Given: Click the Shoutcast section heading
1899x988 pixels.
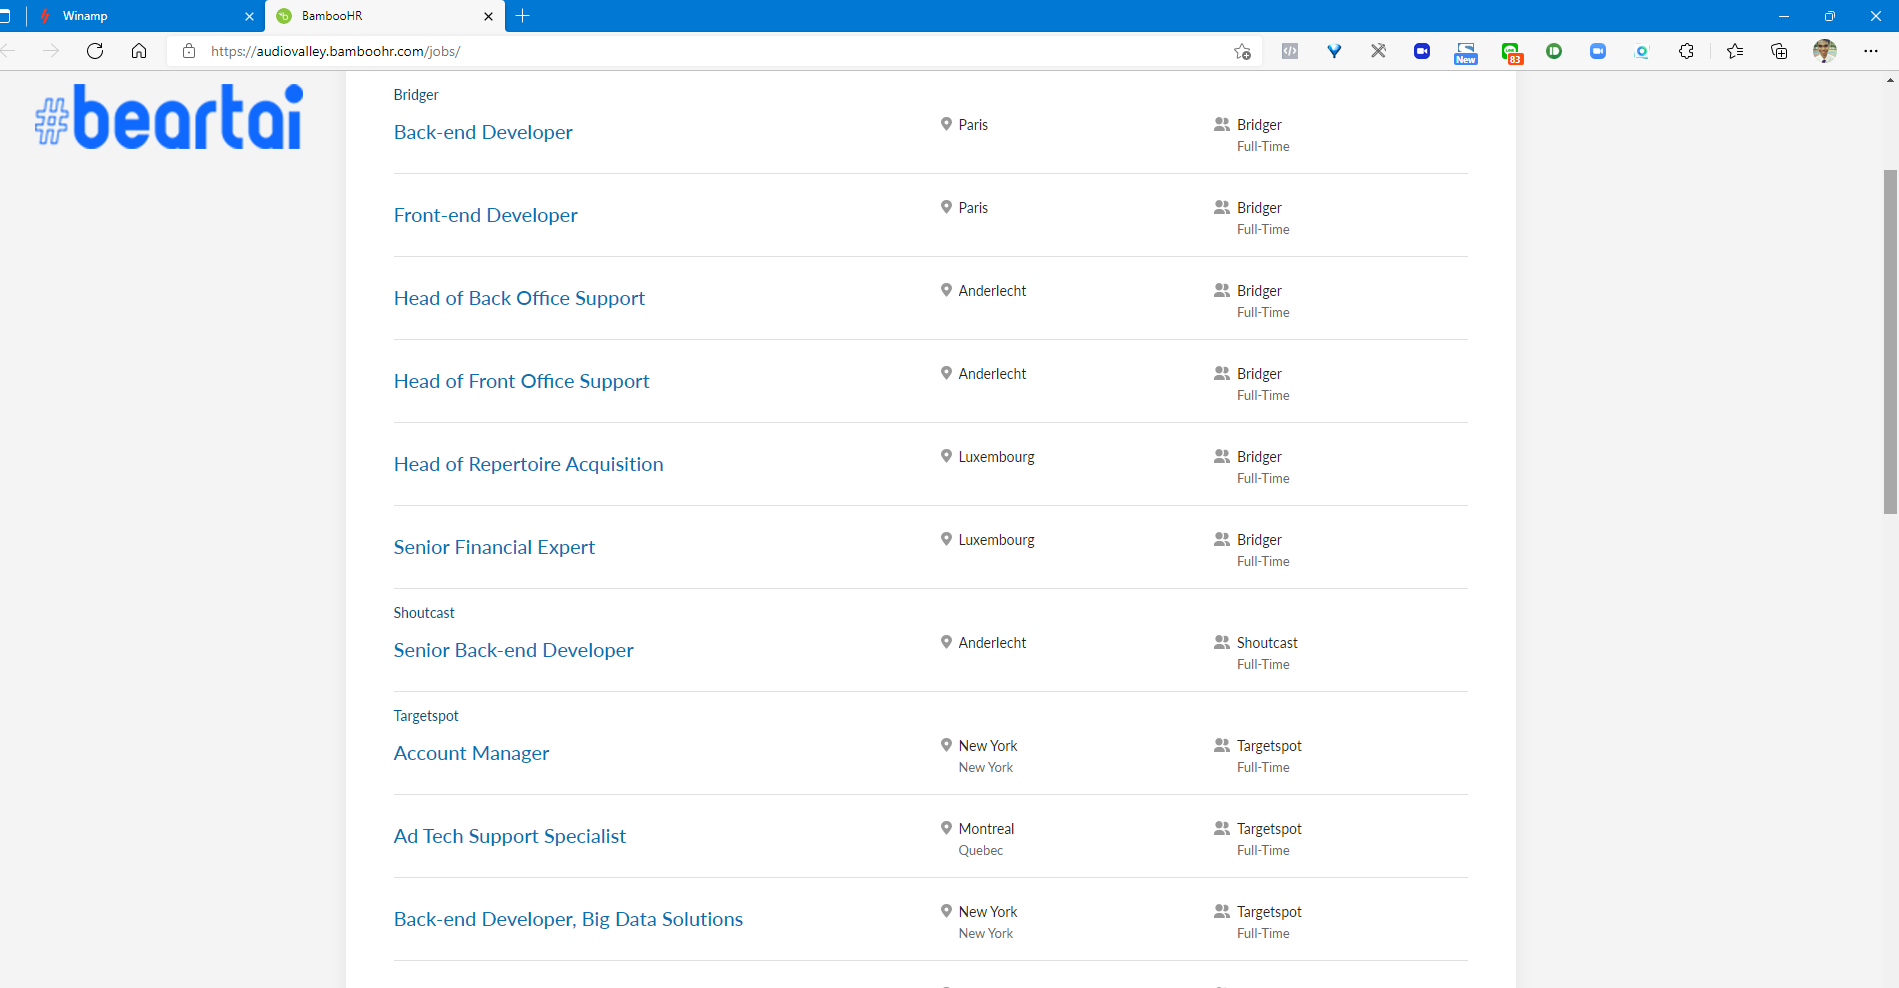Looking at the screenshot, I should click(x=424, y=613).
